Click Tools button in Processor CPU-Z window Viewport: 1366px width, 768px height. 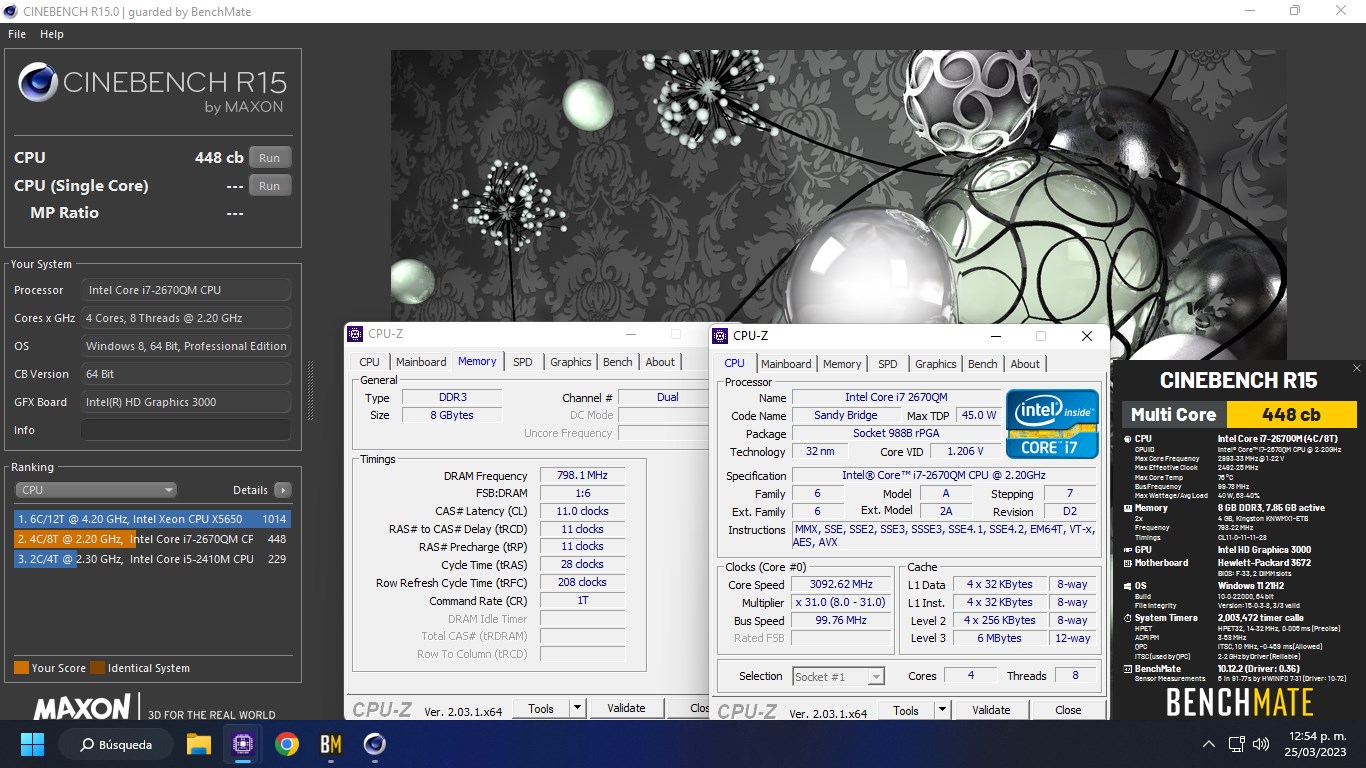(x=906, y=710)
